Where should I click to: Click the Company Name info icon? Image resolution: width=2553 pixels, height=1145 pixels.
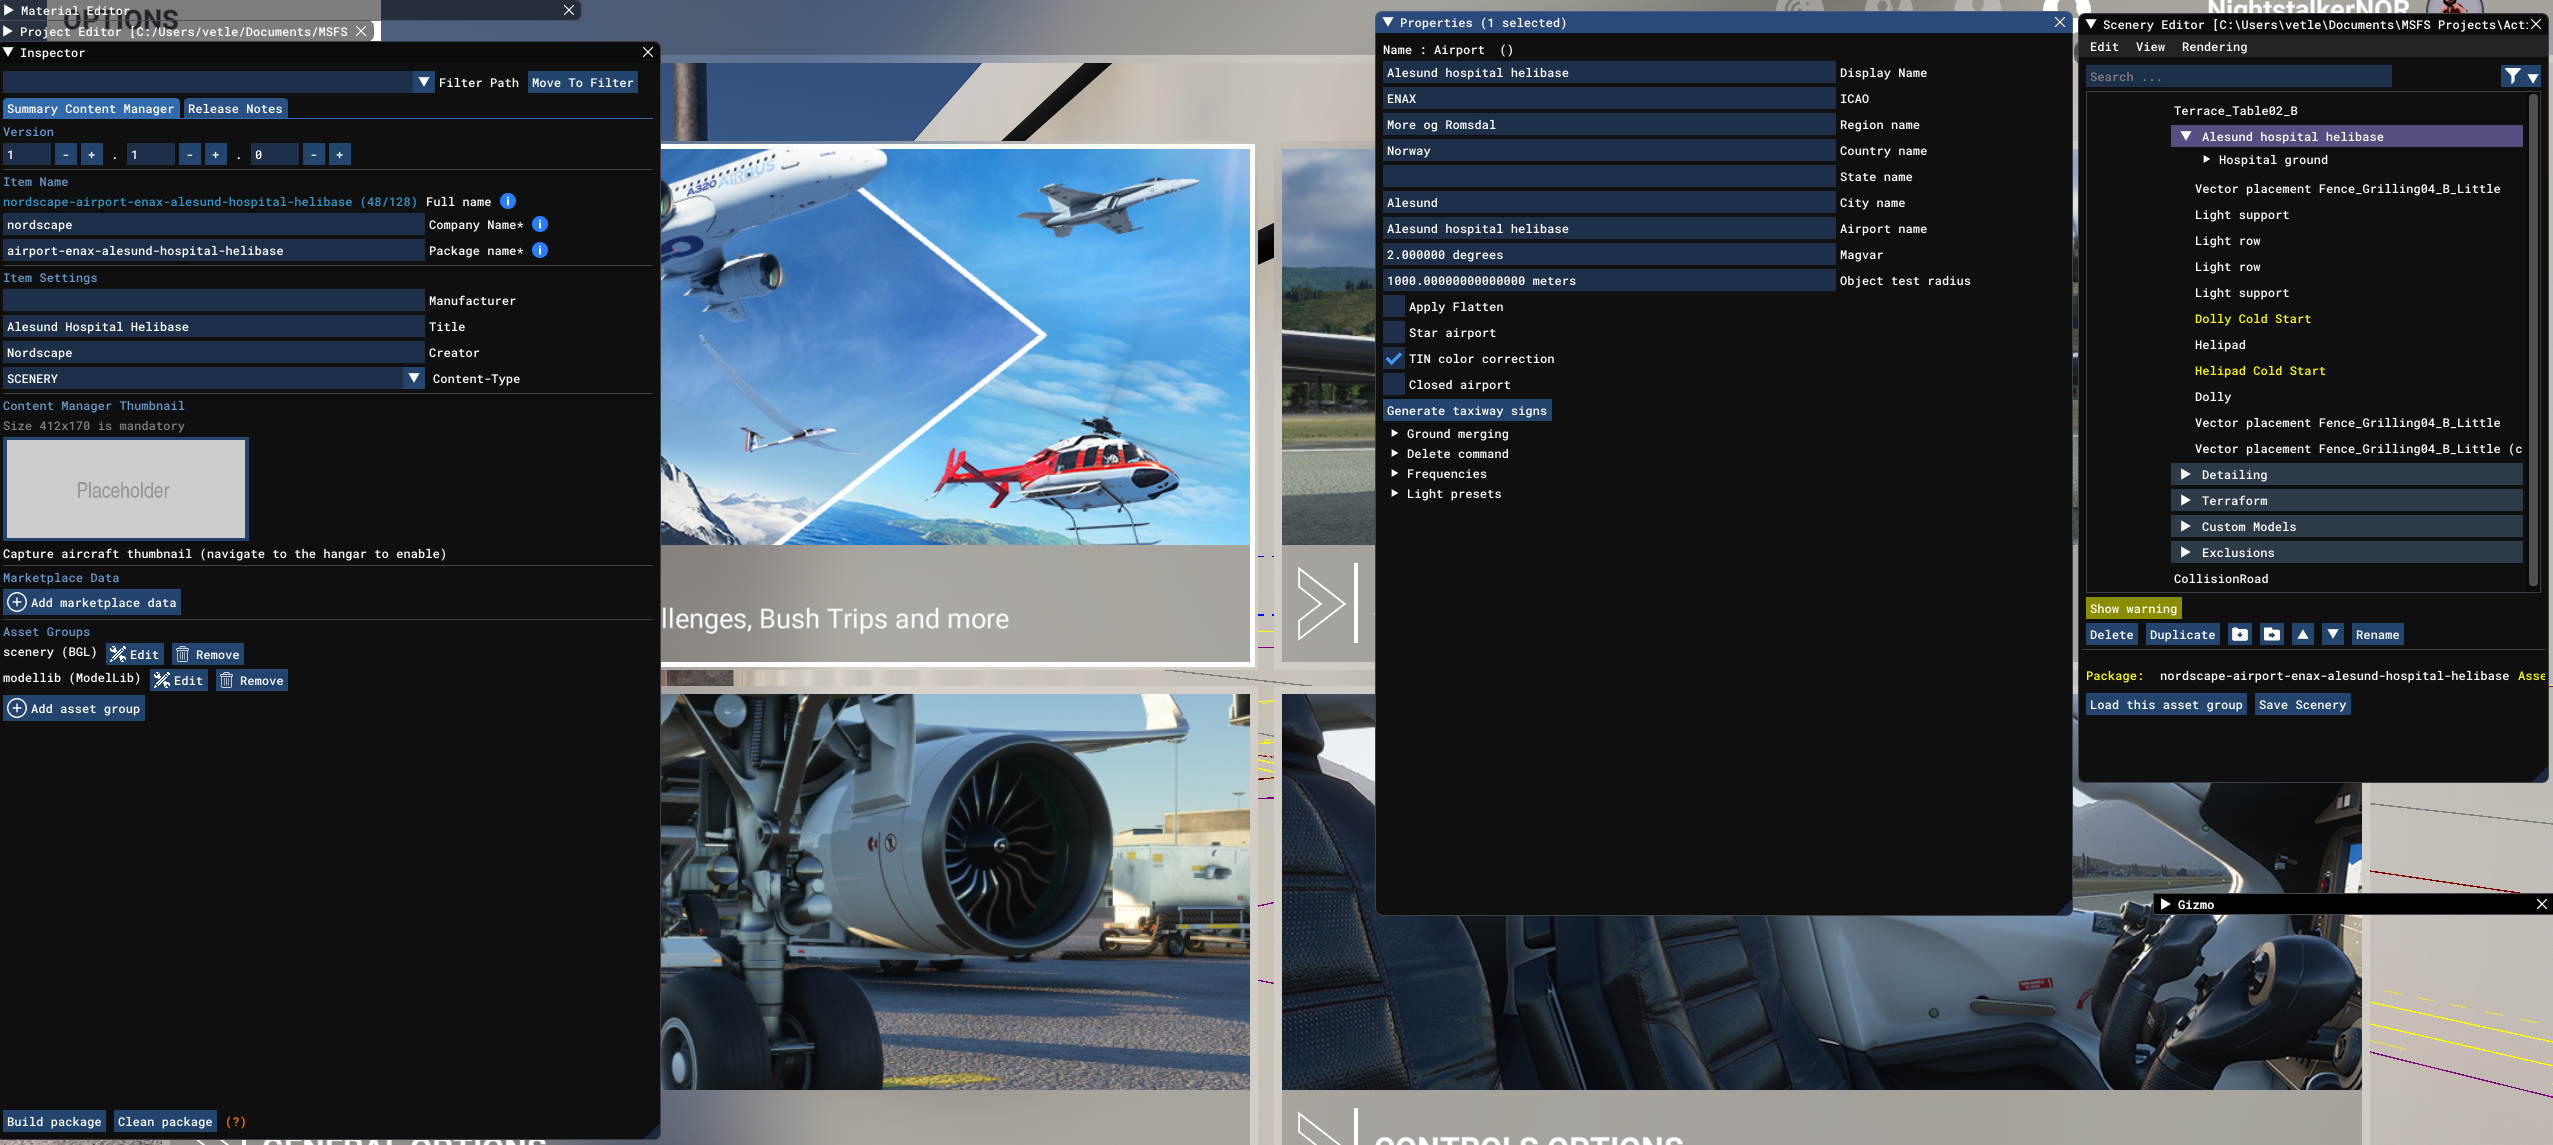[x=540, y=225]
